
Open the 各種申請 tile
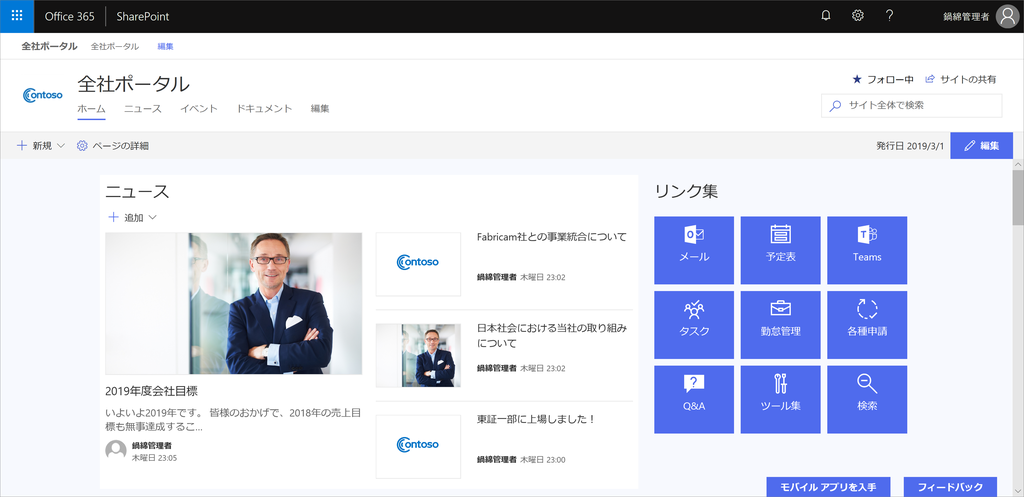(867, 325)
